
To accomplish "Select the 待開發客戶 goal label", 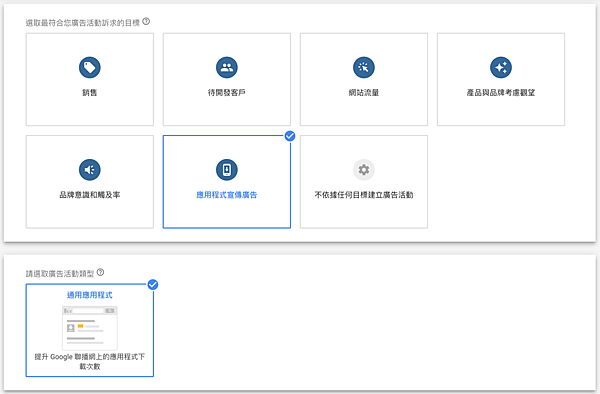I will tap(227, 93).
